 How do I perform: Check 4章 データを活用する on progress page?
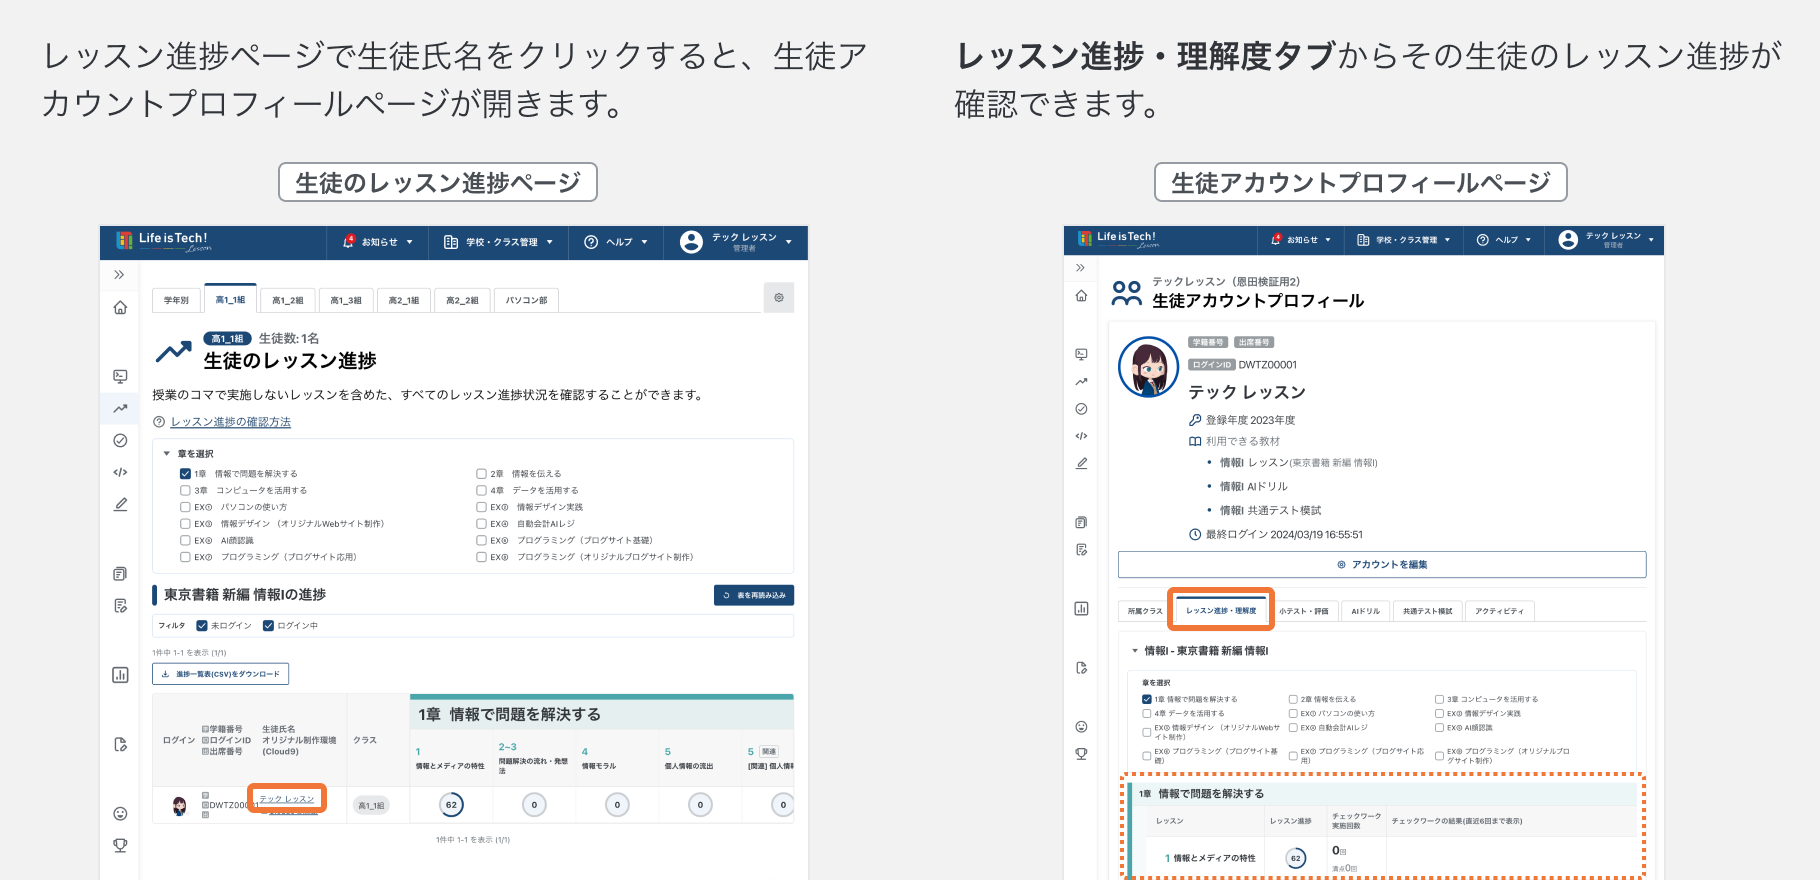point(481,491)
